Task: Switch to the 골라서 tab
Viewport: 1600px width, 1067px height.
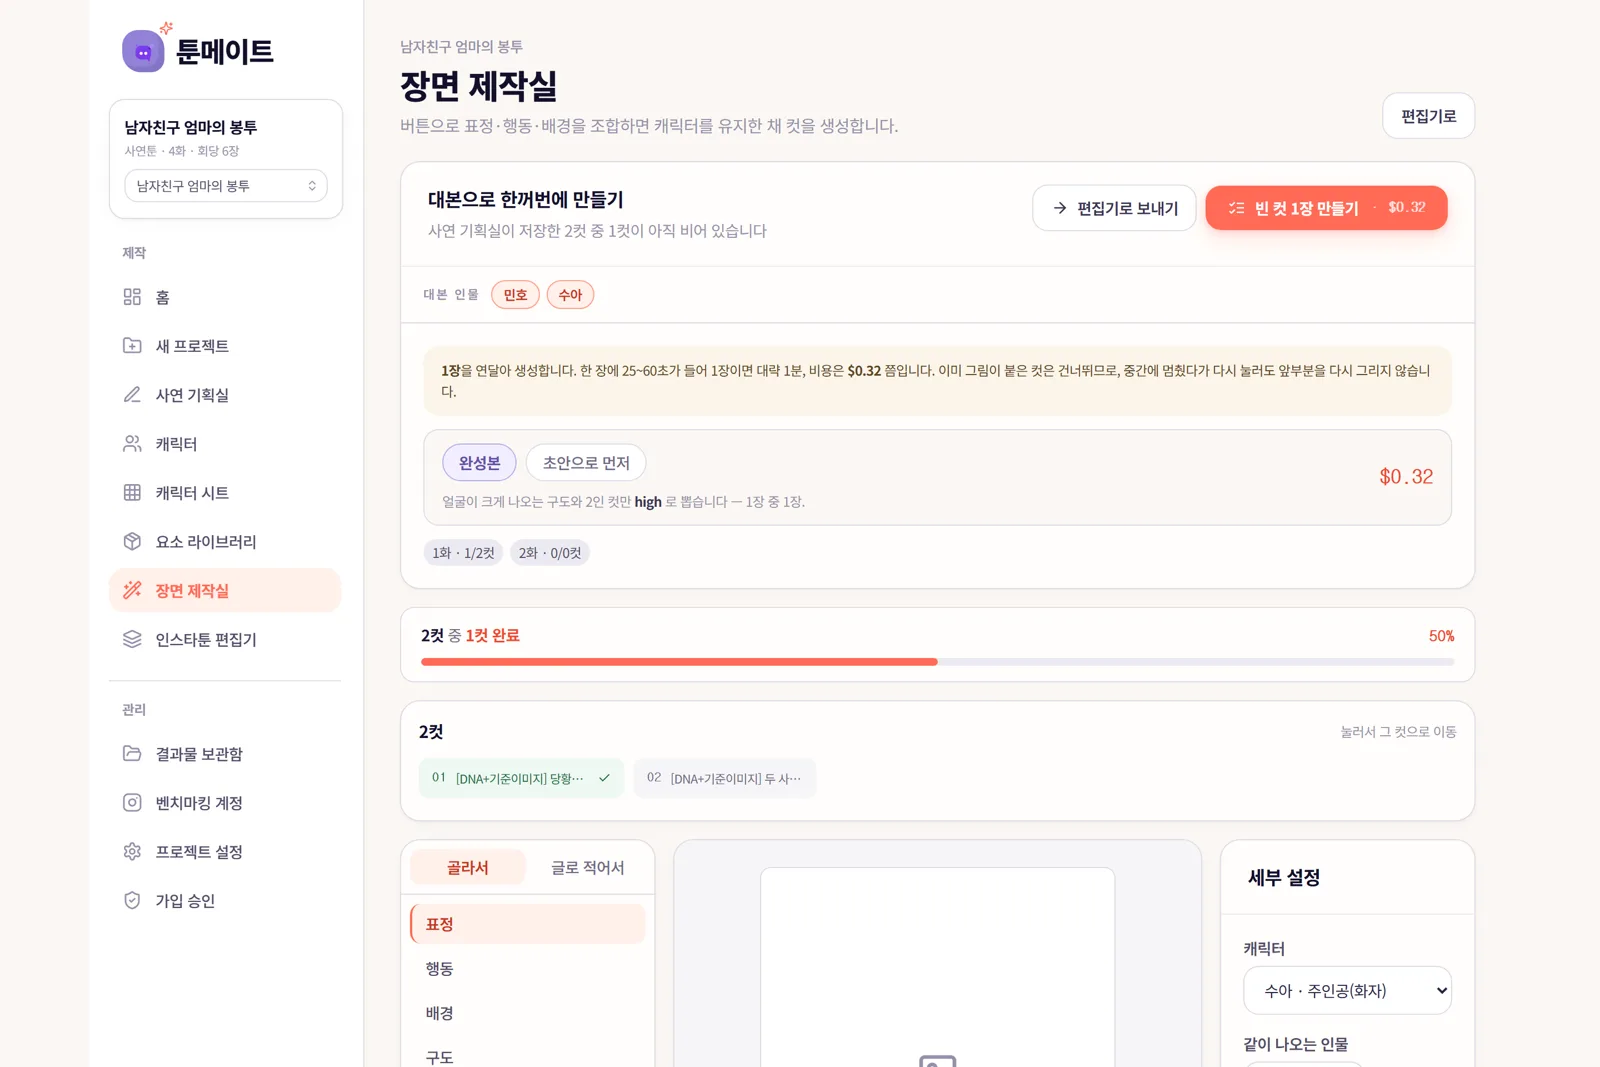Action: [468, 868]
